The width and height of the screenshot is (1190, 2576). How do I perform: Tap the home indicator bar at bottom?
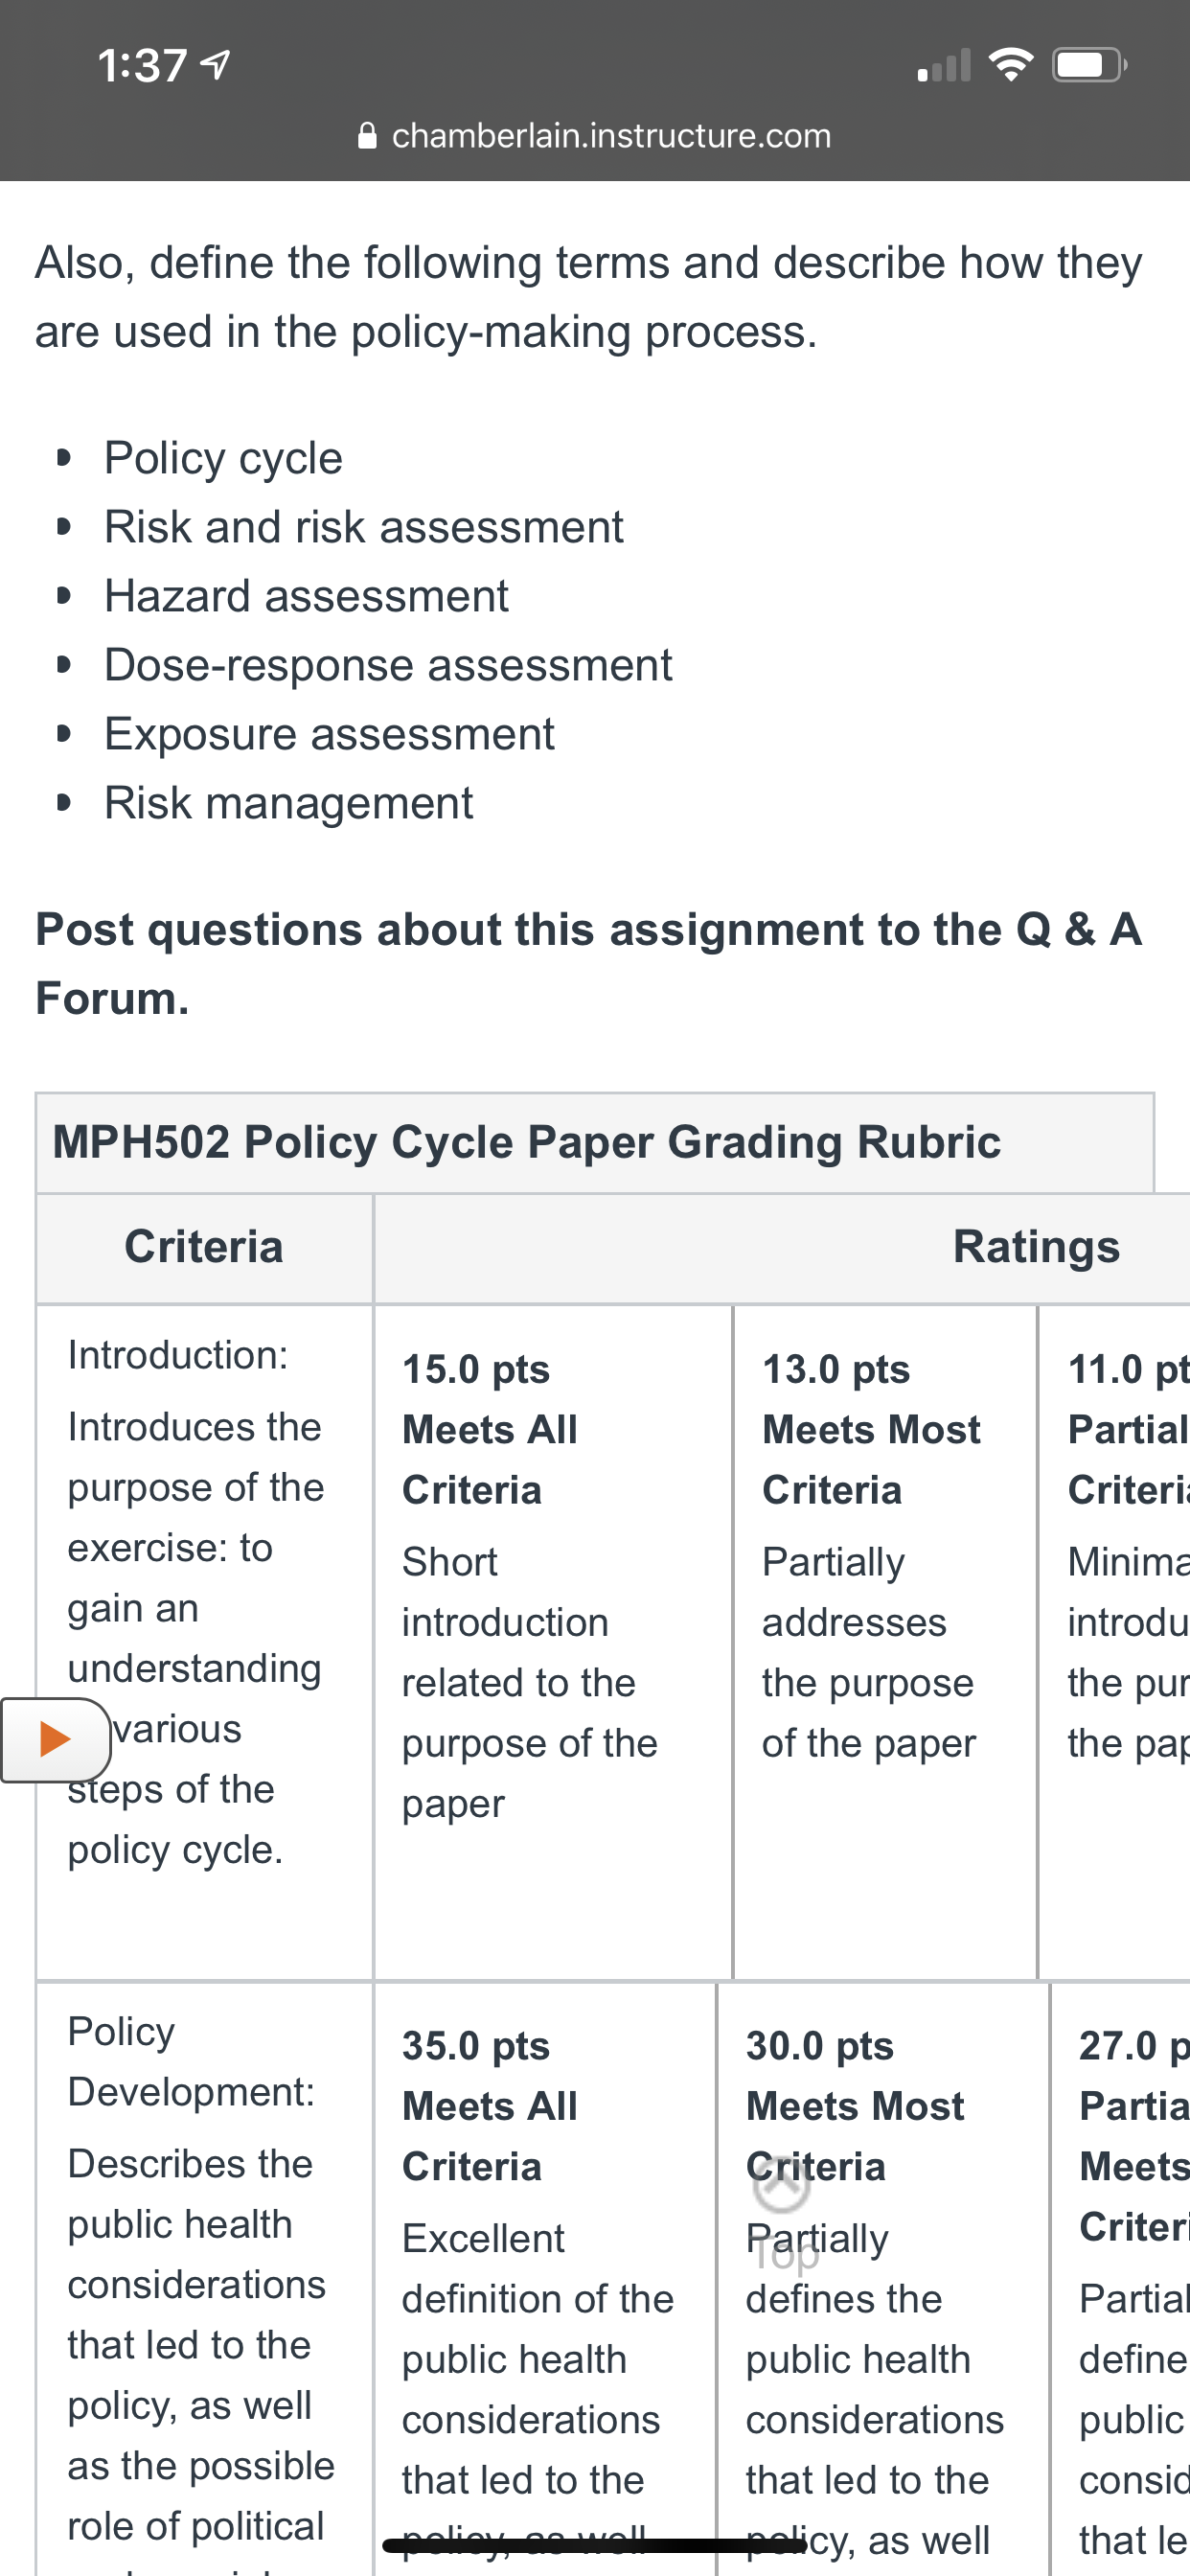(595, 2545)
